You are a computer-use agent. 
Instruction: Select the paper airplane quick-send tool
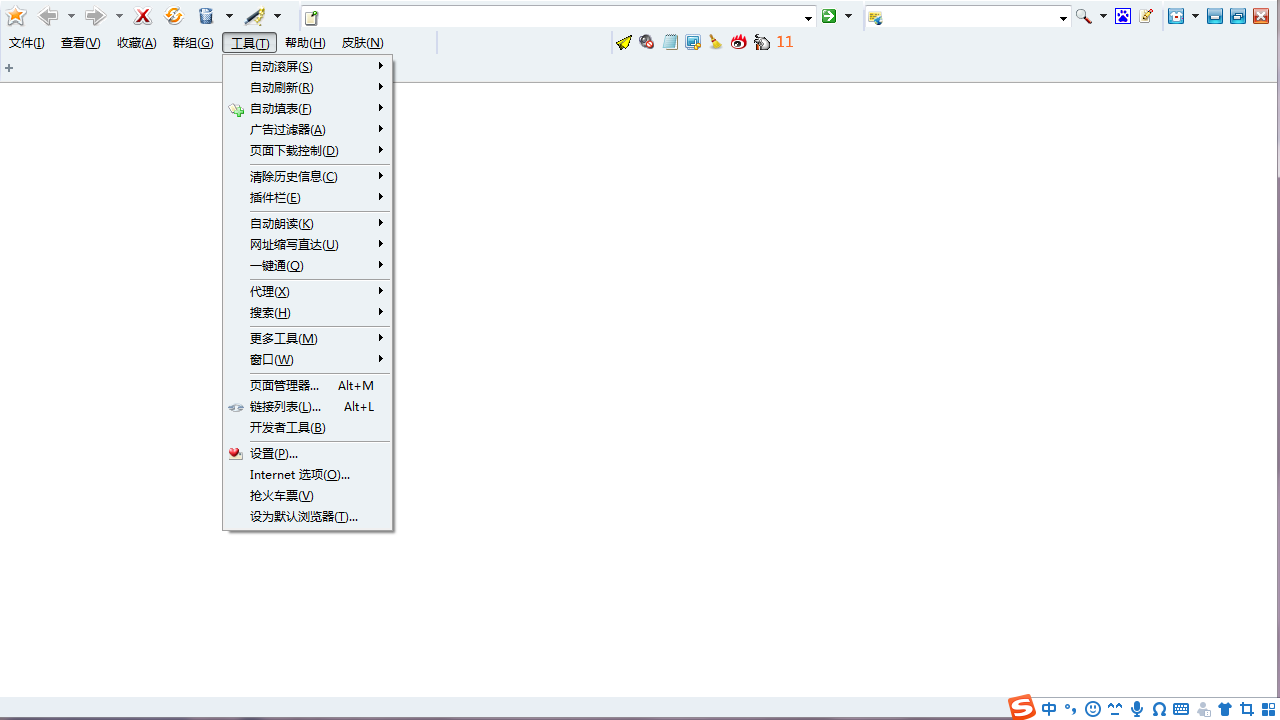point(623,42)
